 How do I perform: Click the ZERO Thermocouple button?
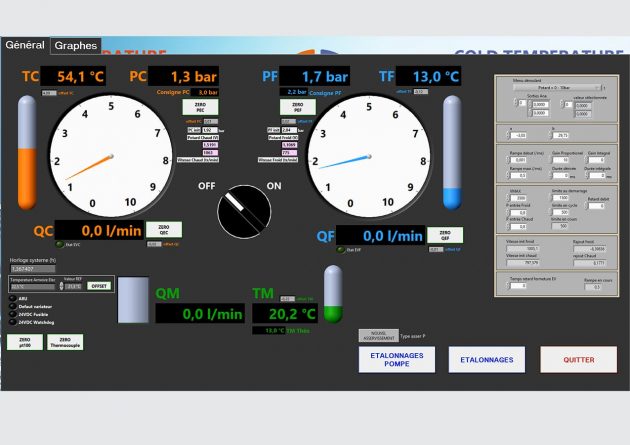[x=65, y=343]
